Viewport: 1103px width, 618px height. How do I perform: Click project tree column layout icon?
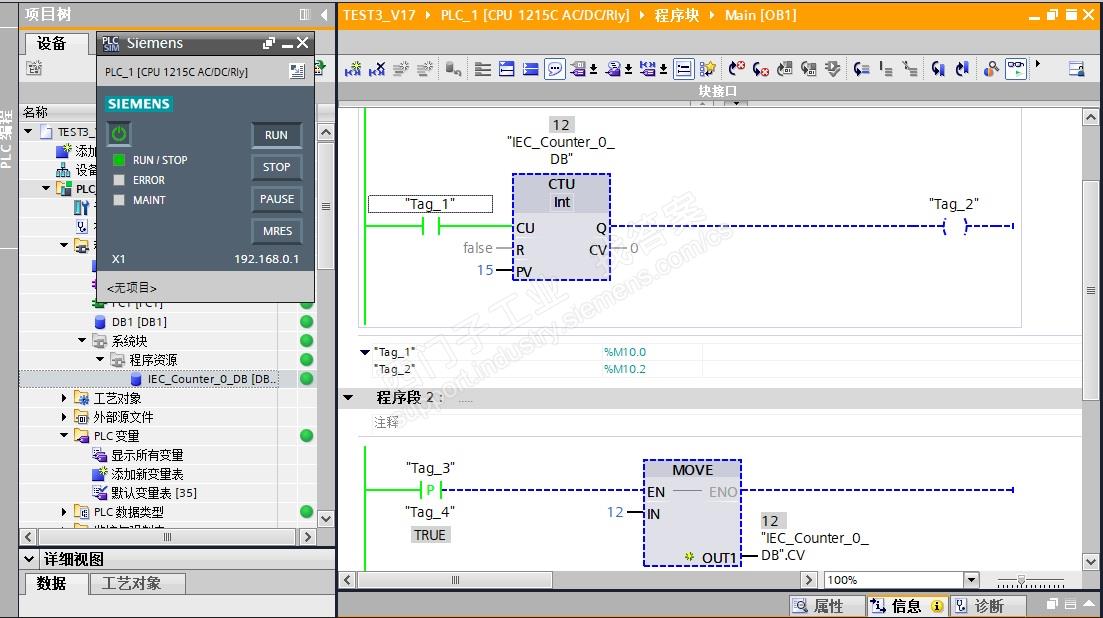coord(305,14)
